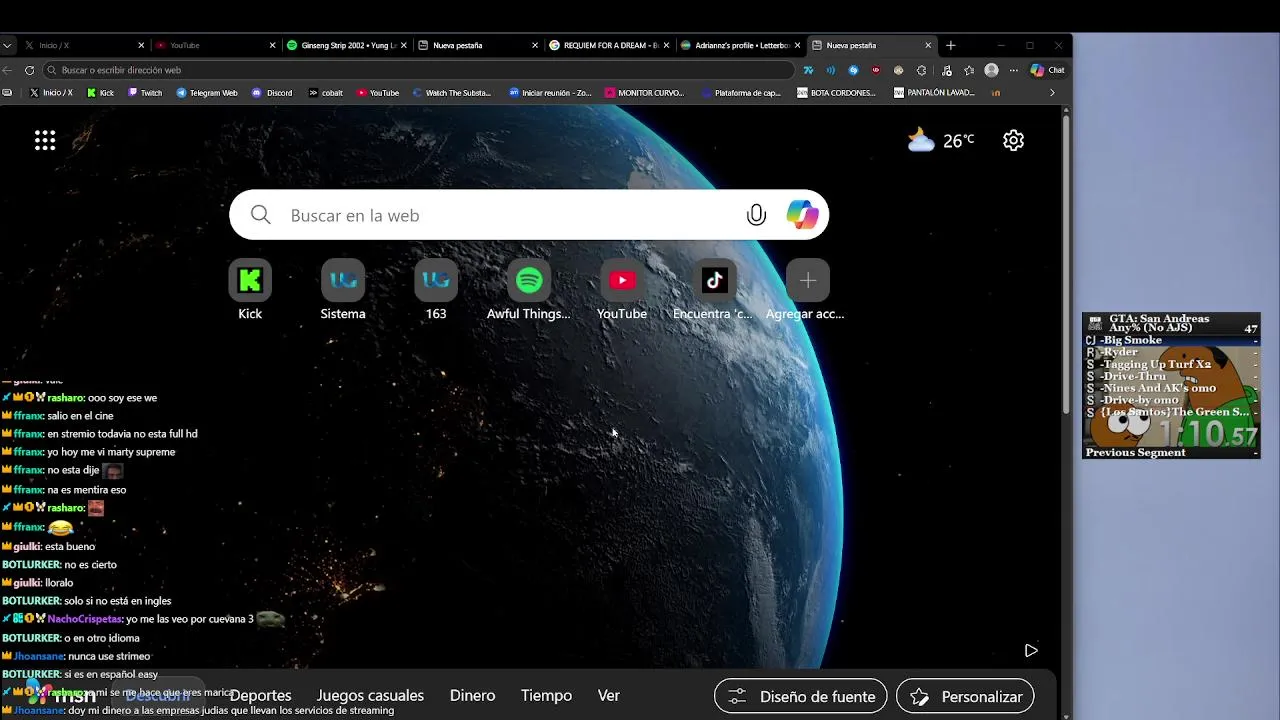The height and width of the screenshot is (720, 1280).
Task: Open the browser profile avatar
Action: tap(991, 70)
